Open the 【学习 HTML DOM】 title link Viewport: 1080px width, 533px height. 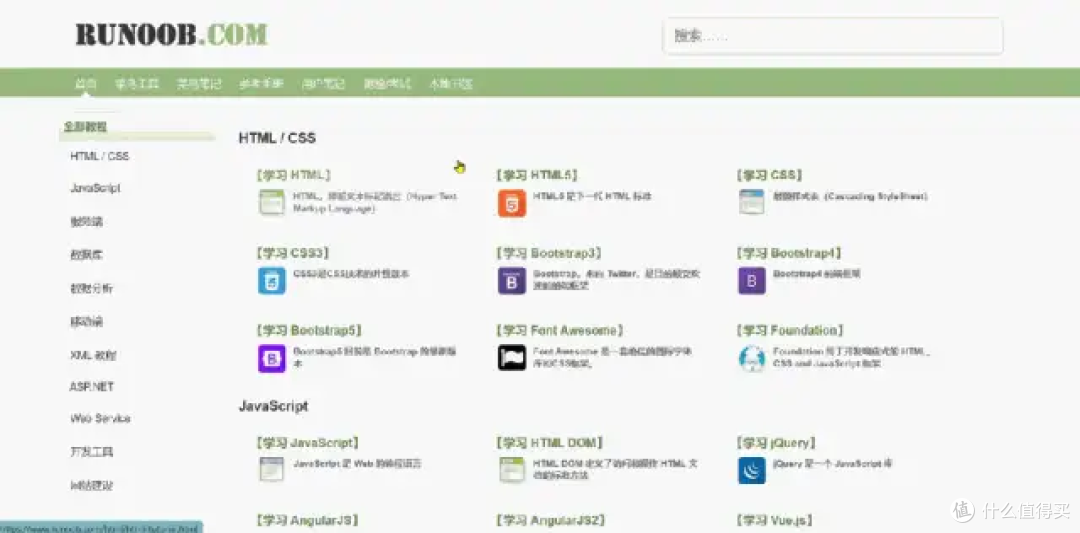pos(550,443)
